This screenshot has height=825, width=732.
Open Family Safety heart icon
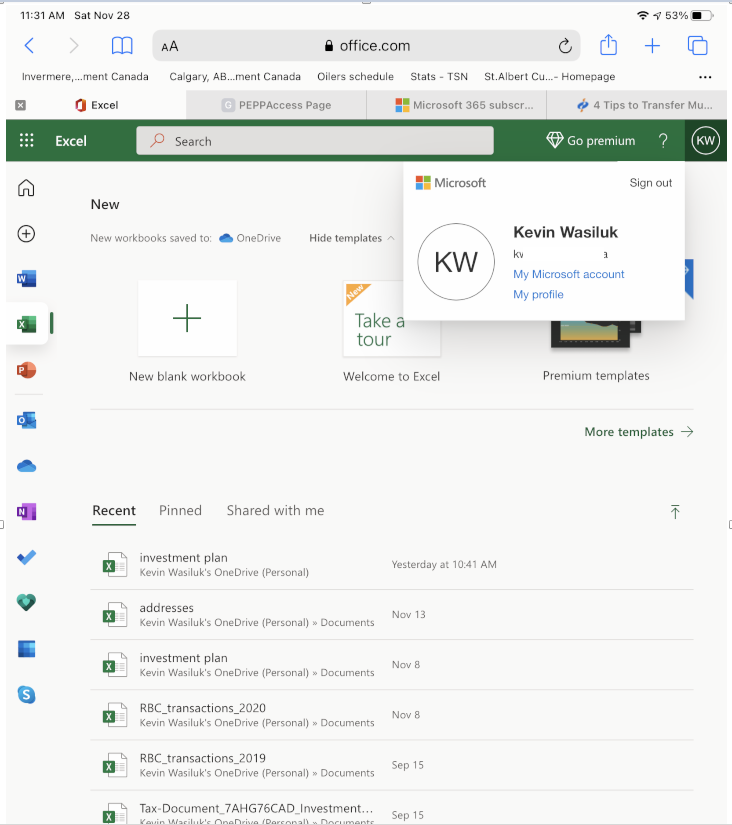pos(26,602)
